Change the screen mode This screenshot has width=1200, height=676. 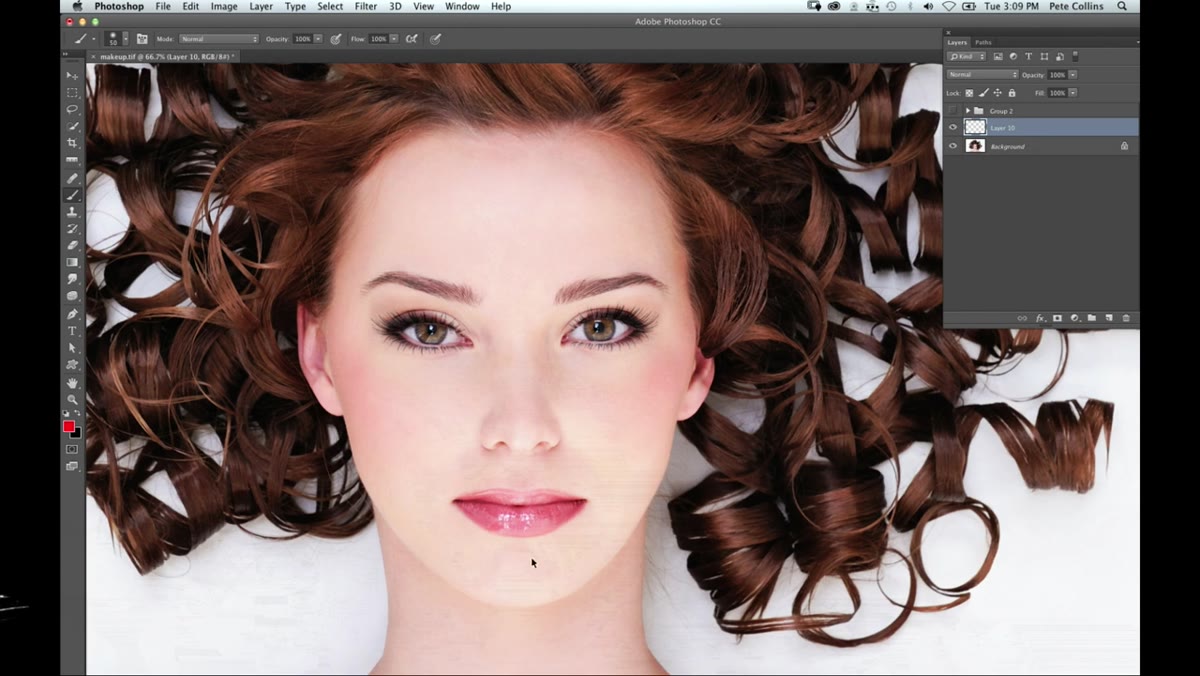click(72, 466)
